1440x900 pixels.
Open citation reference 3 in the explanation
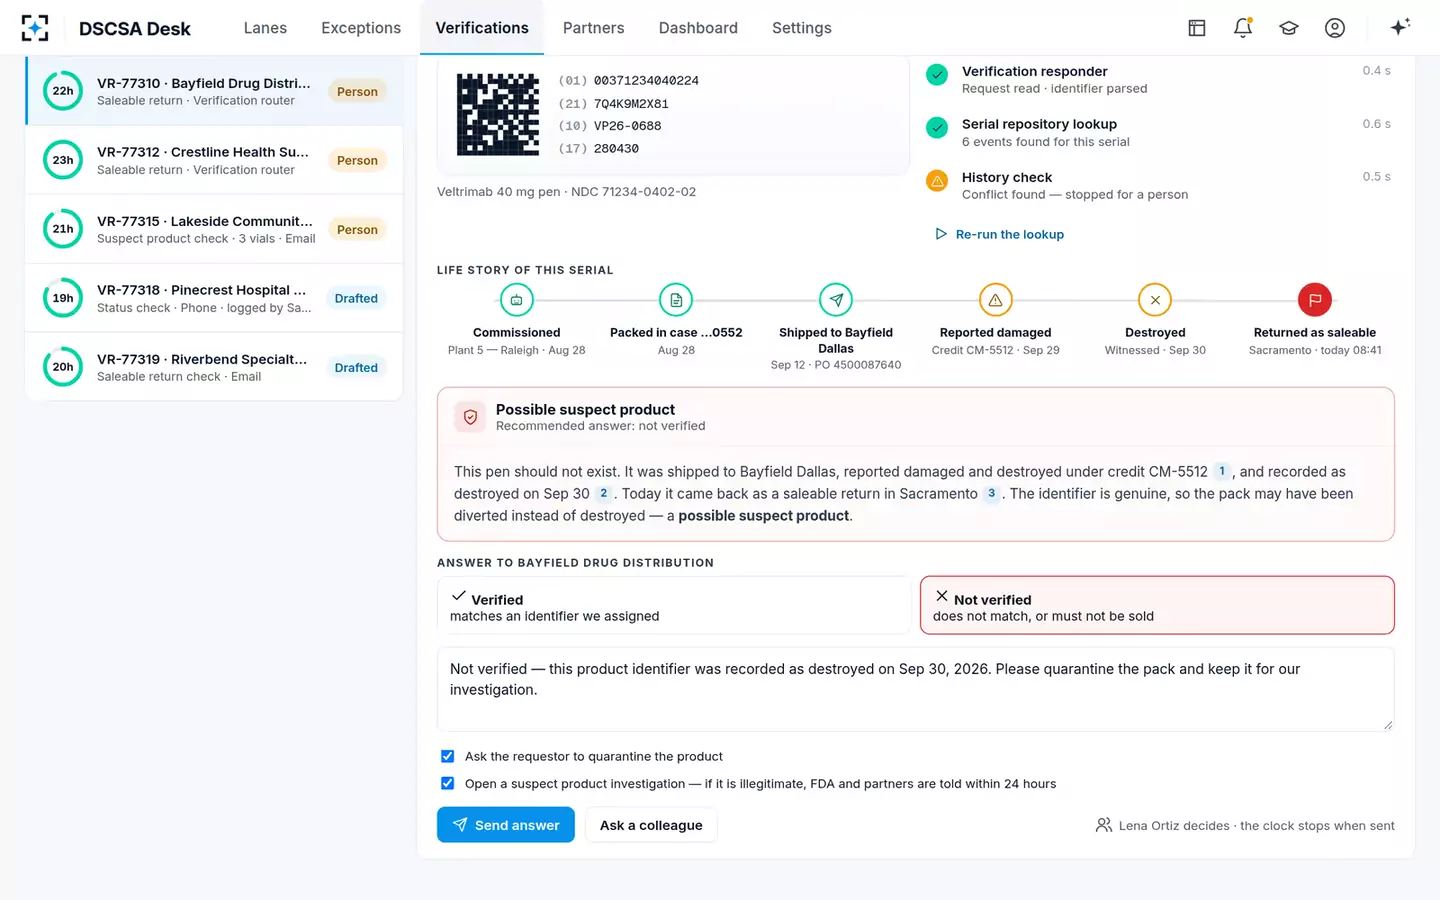tap(992, 493)
